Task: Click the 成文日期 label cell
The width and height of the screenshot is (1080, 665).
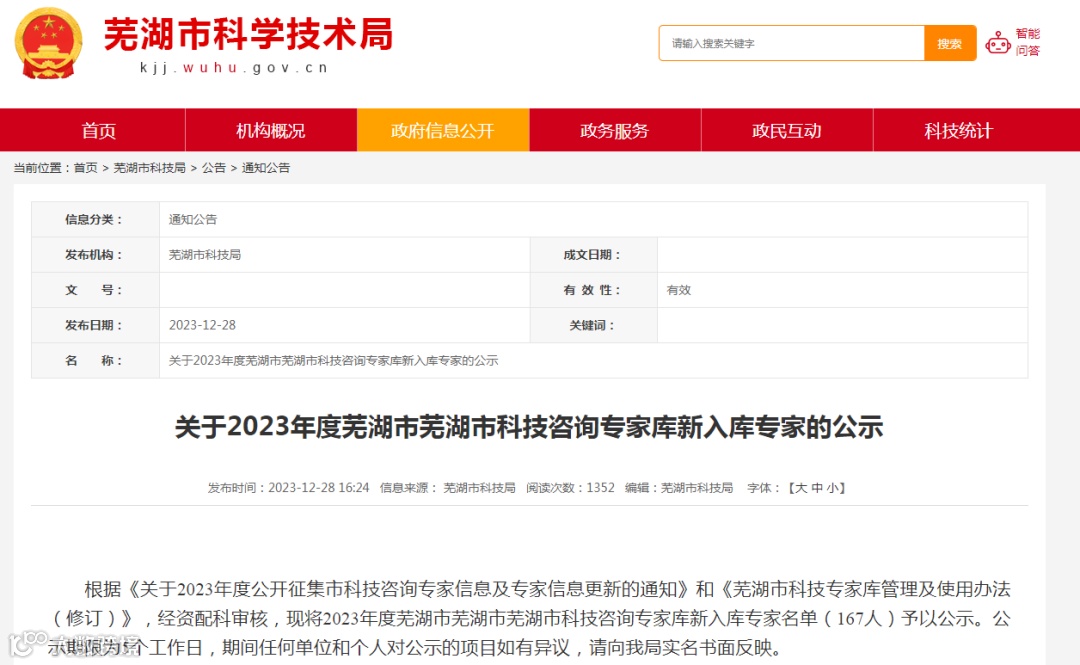Action: 593,255
